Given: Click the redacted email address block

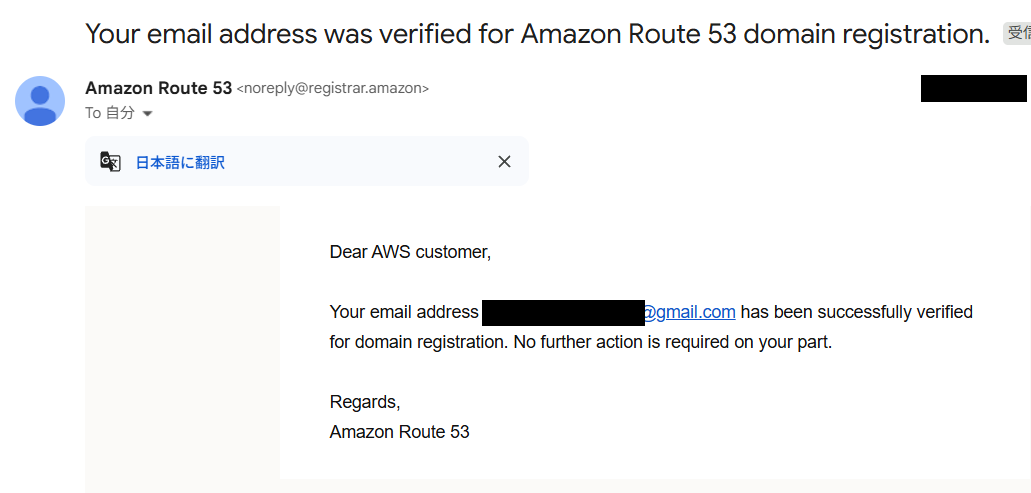Looking at the screenshot, I should coord(563,313).
